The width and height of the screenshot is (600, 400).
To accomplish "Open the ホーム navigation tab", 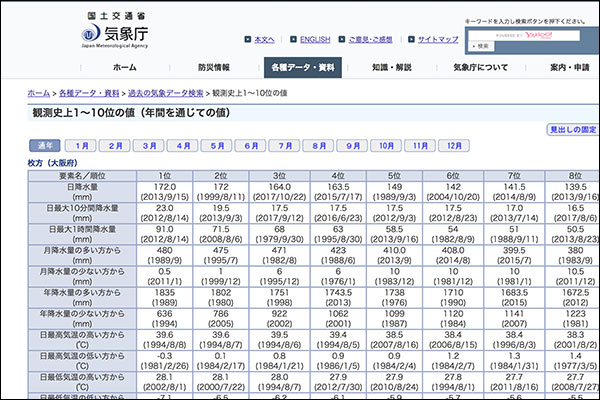I will point(125,67).
